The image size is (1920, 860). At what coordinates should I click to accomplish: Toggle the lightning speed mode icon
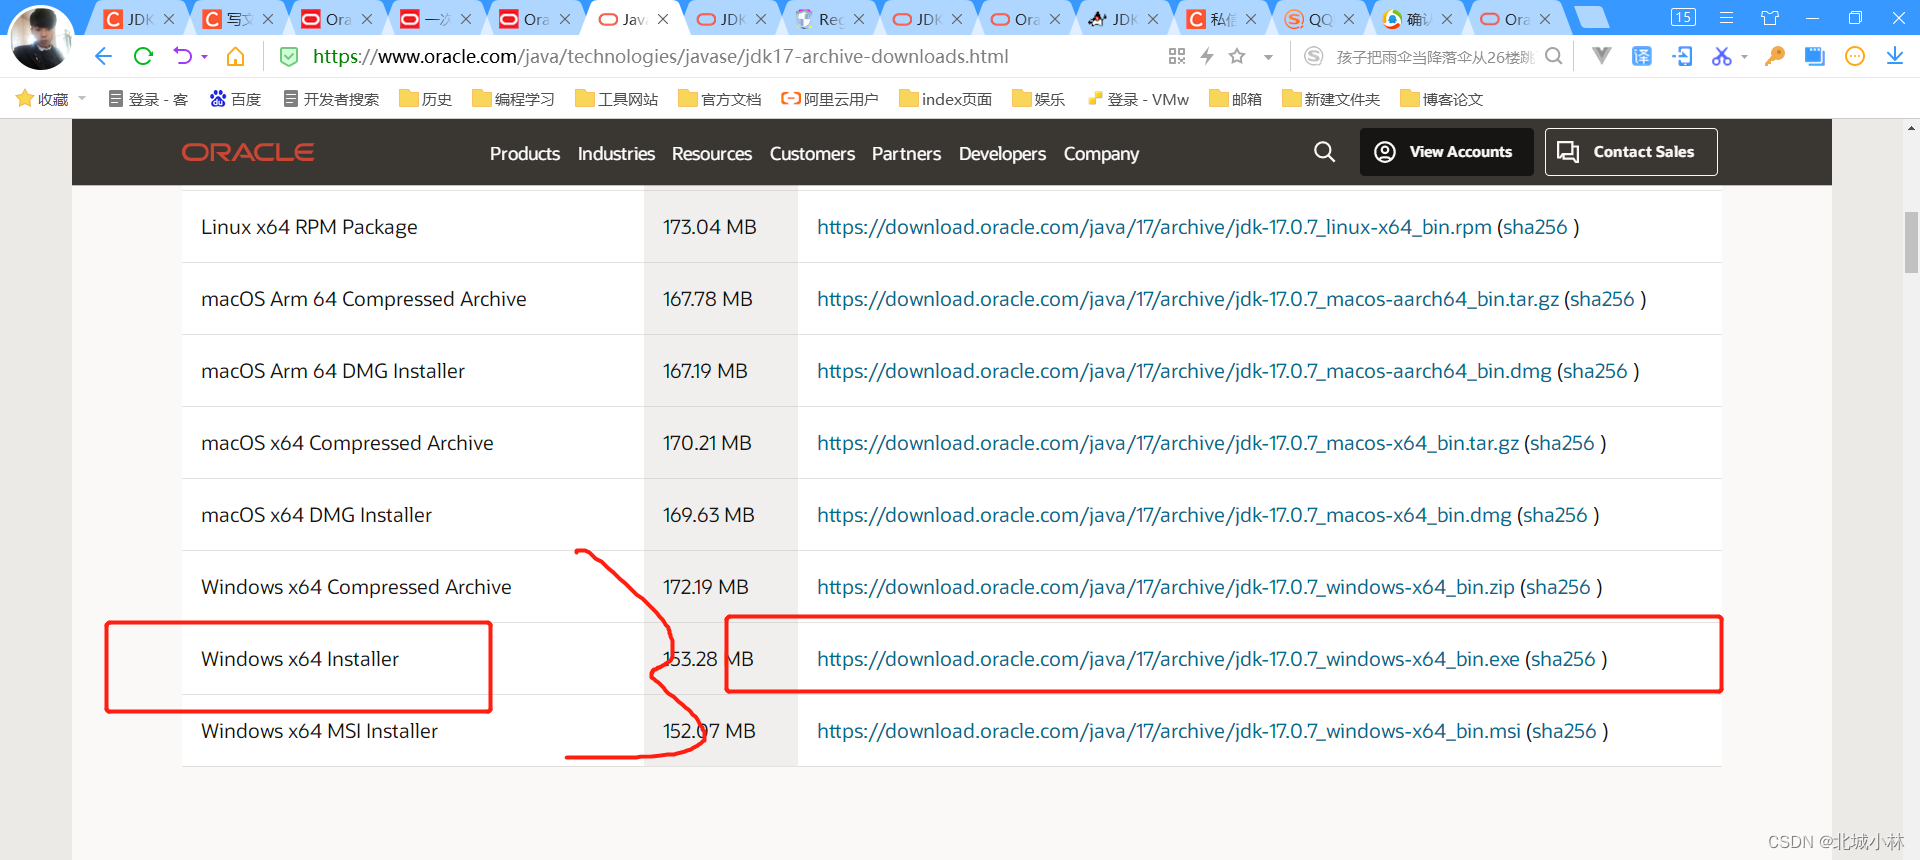[x=1207, y=56]
